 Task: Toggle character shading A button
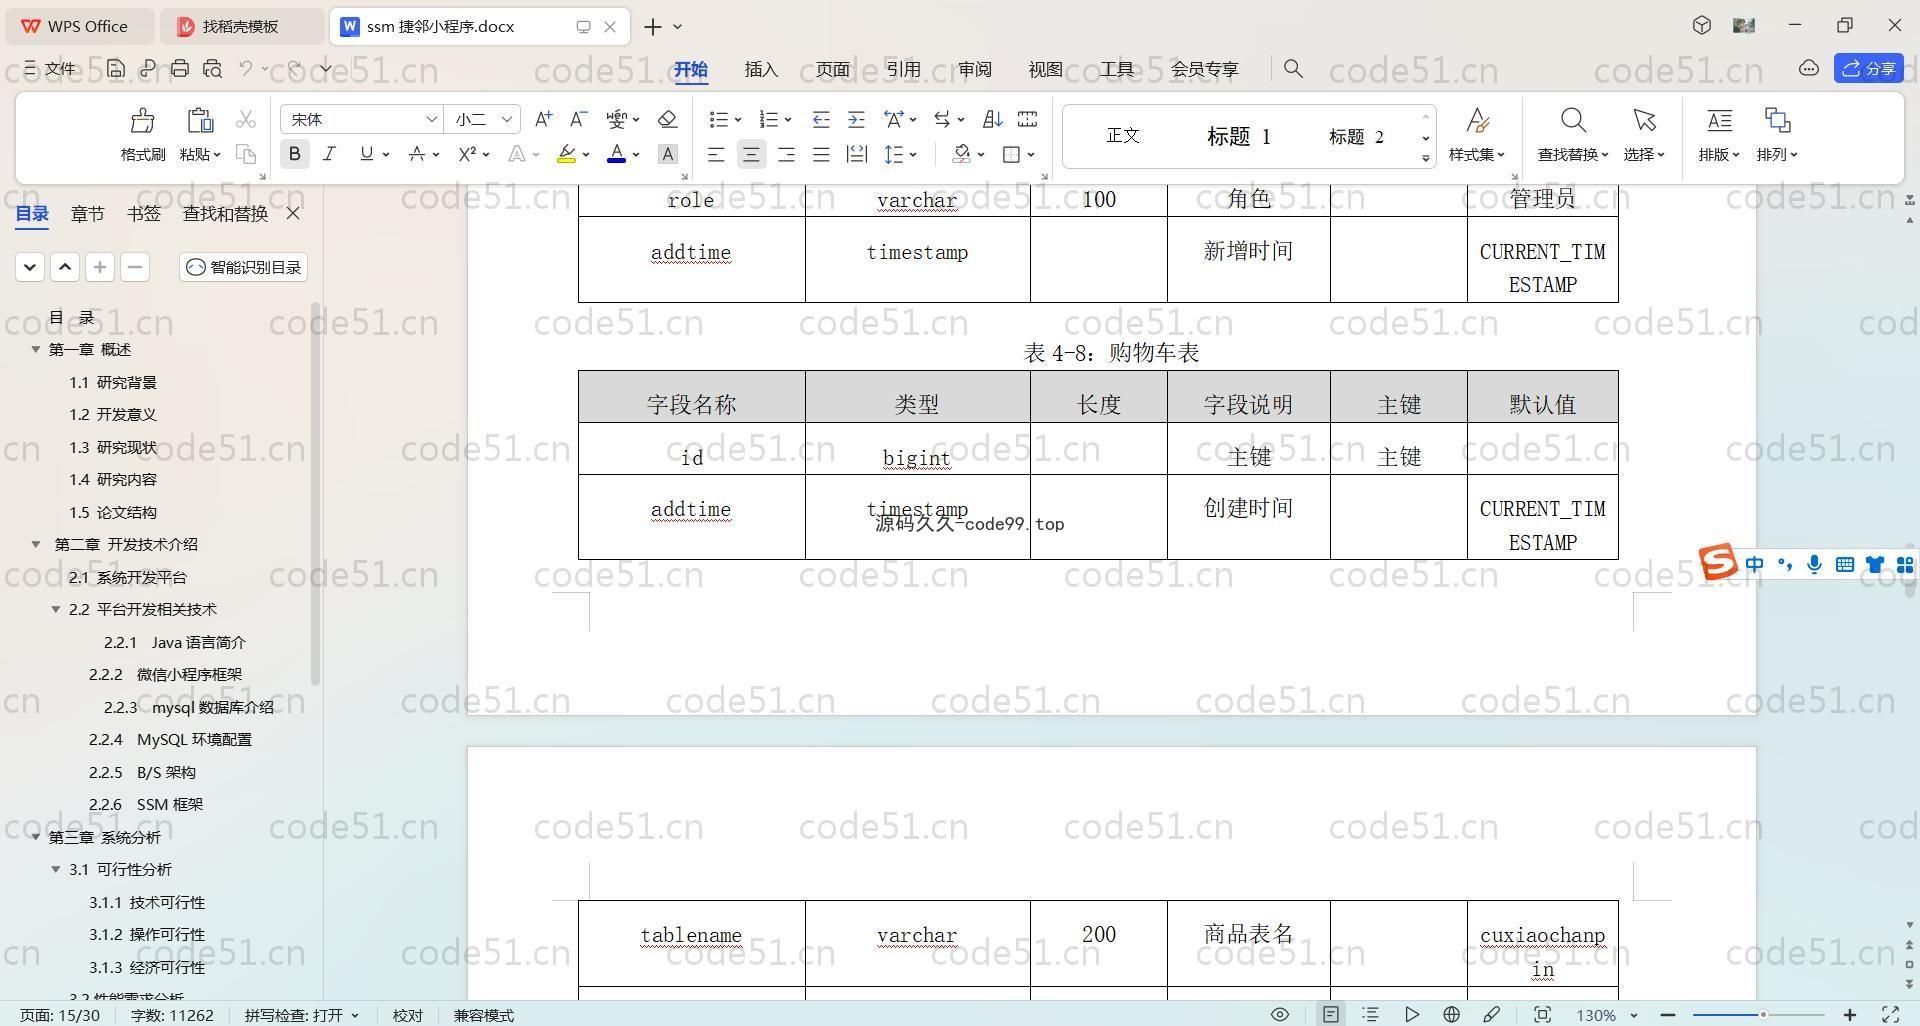point(667,154)
